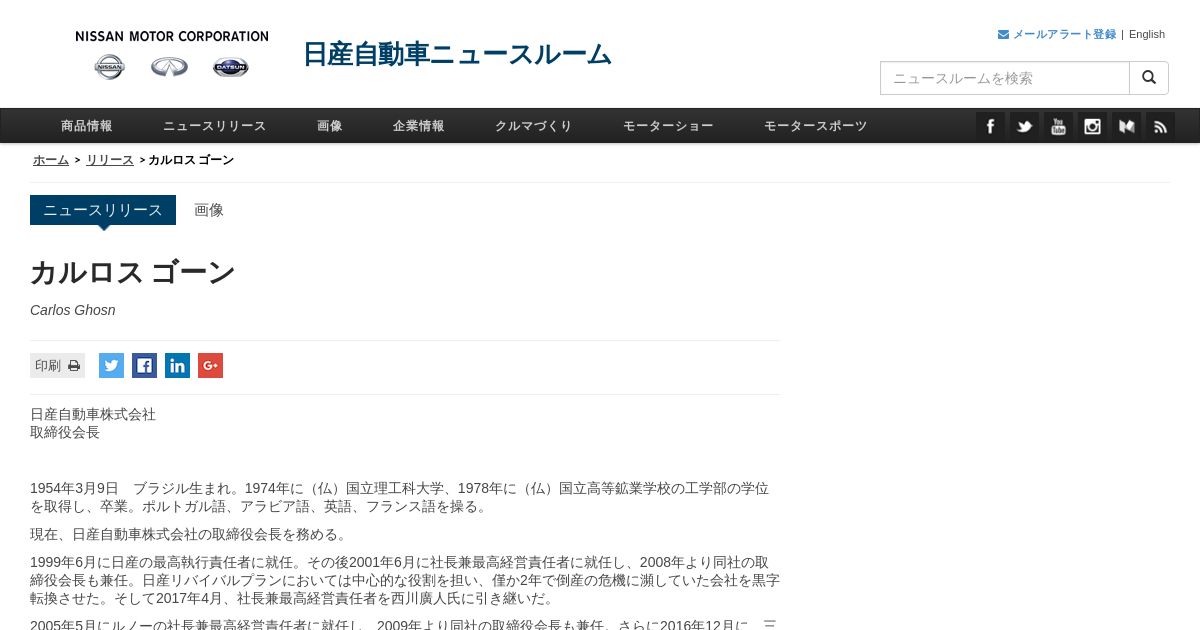Image resolution: width=1200 pixels, height=630 pixels.
Task: Click the Infiniti brand logo
Action: coord(170,67)
